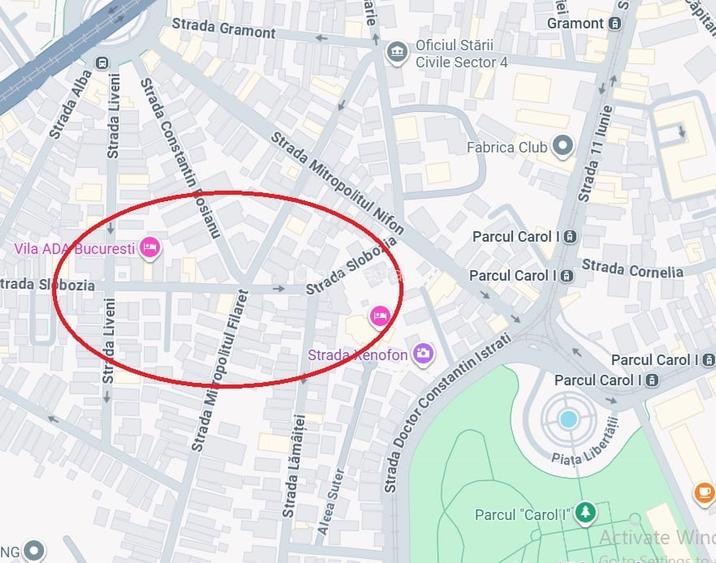Click the orange coffee cup marker
Viewport: 716px width, 563px height.
tap(705, 494)
